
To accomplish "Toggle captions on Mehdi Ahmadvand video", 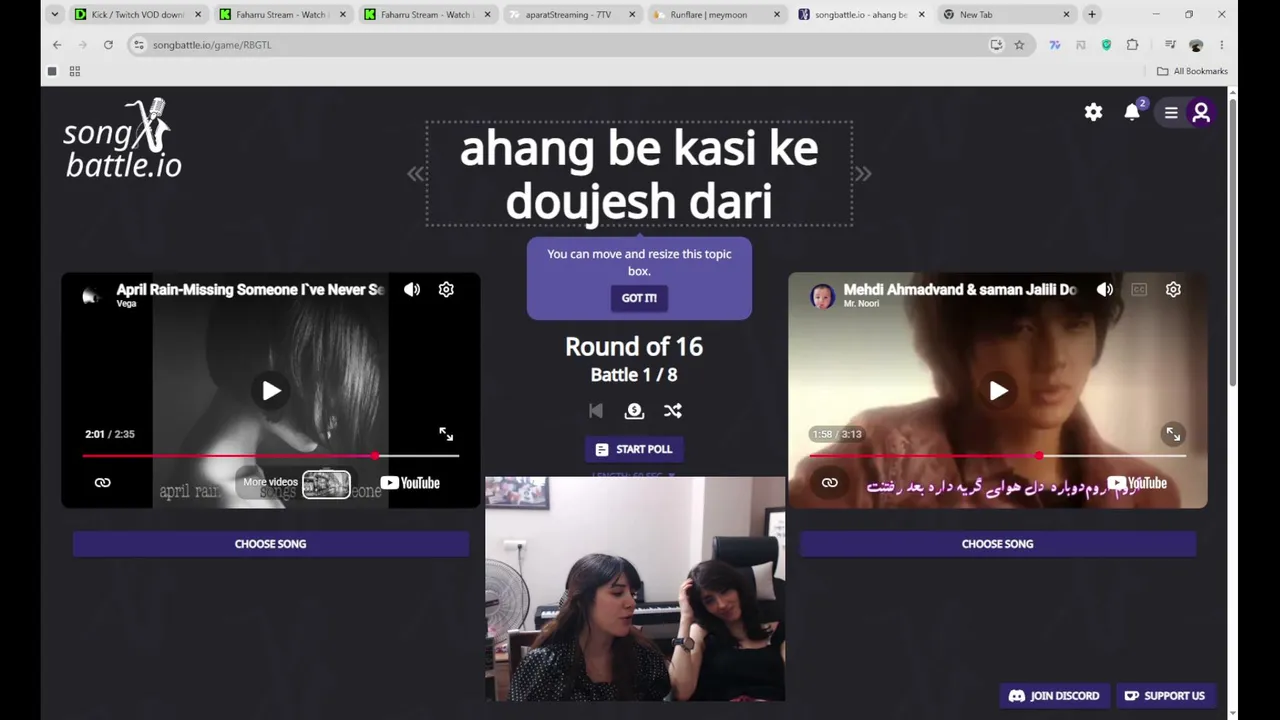I will pyautogui.click(x=1139, y=290).
